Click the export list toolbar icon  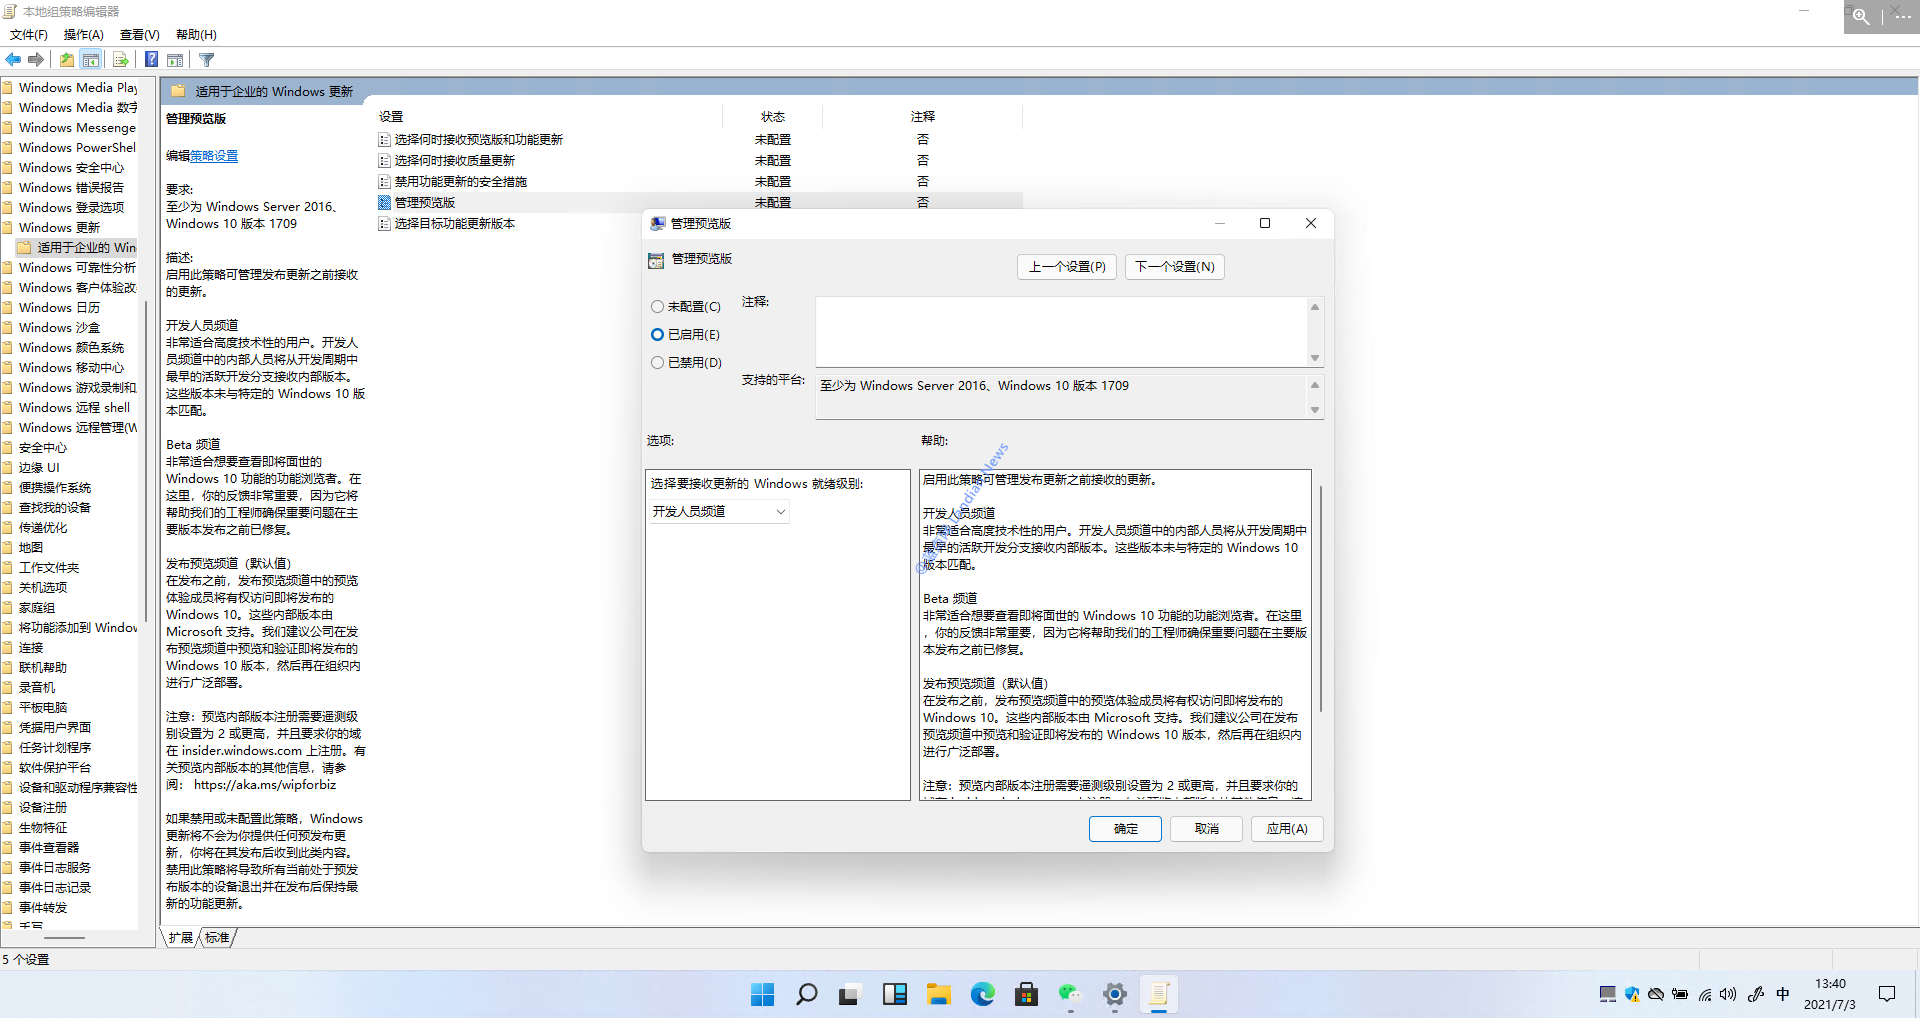tap(121, 60)
